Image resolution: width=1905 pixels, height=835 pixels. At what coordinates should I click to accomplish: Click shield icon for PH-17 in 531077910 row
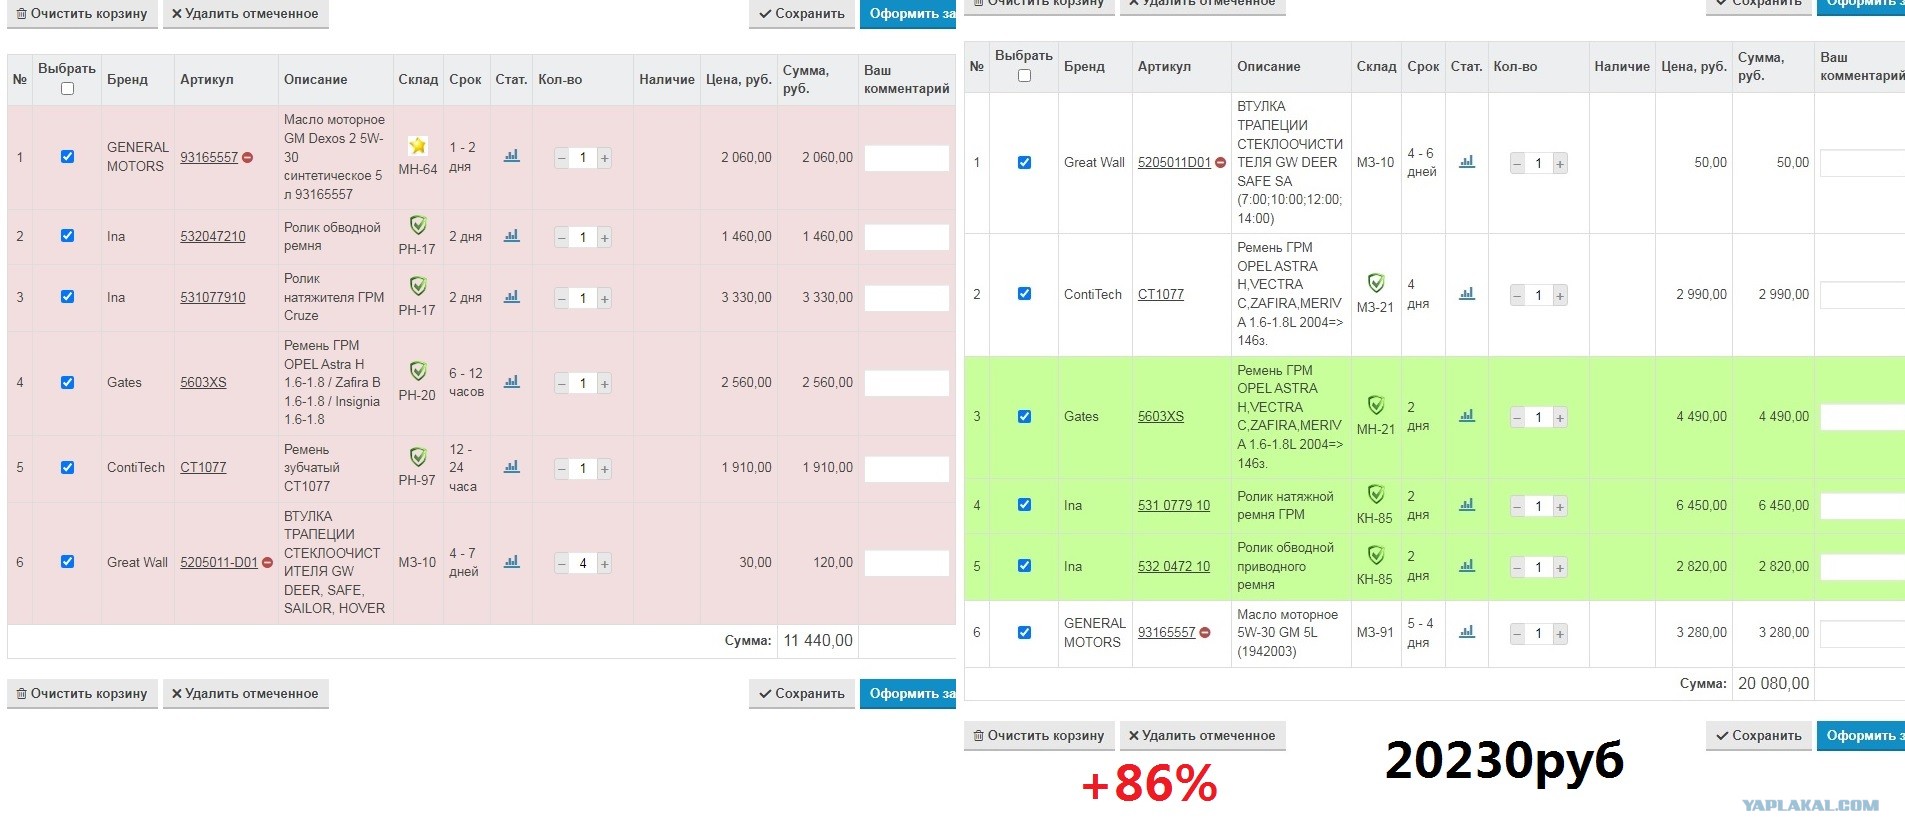[x=418, y=287]
